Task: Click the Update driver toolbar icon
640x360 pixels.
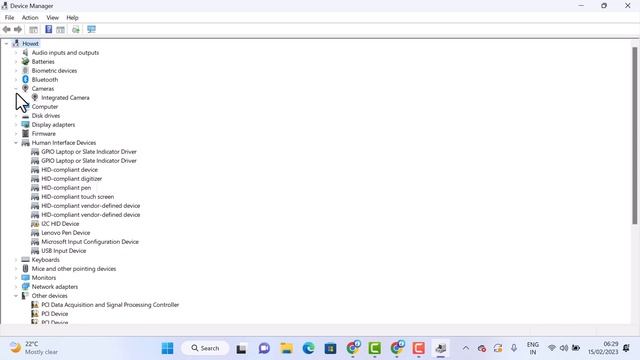Action: tap(76, 29)
